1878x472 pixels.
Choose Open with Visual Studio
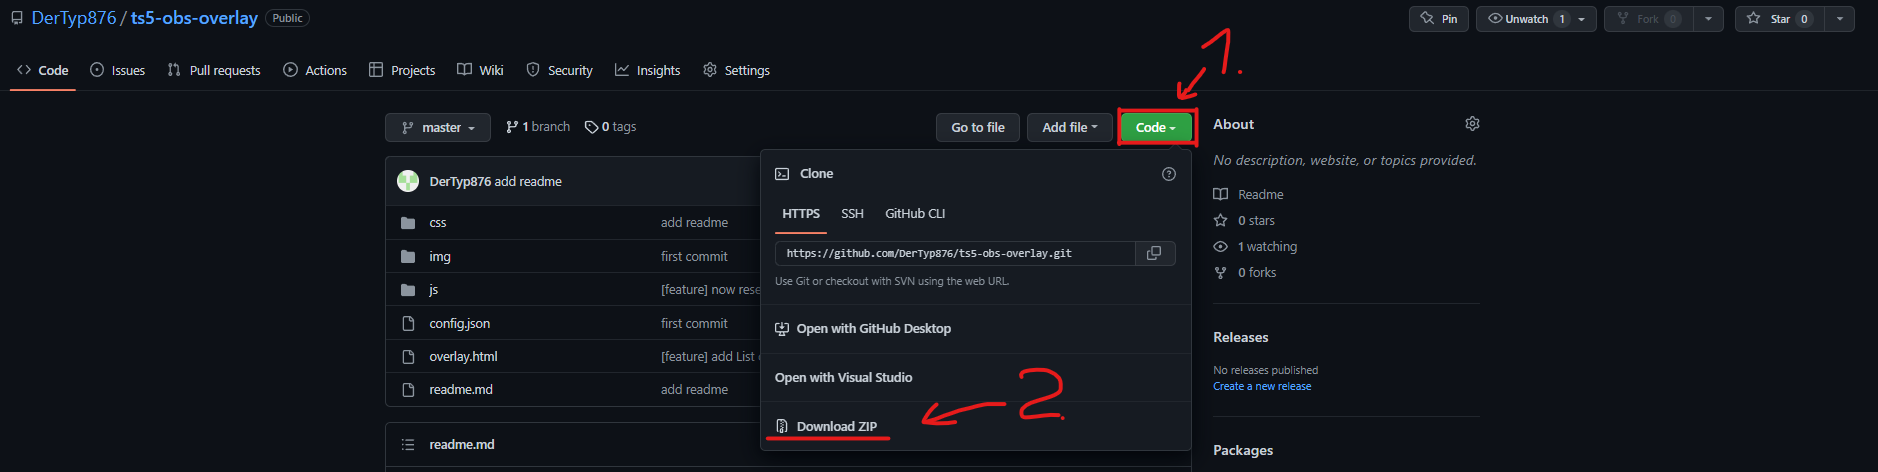point(843,378)
